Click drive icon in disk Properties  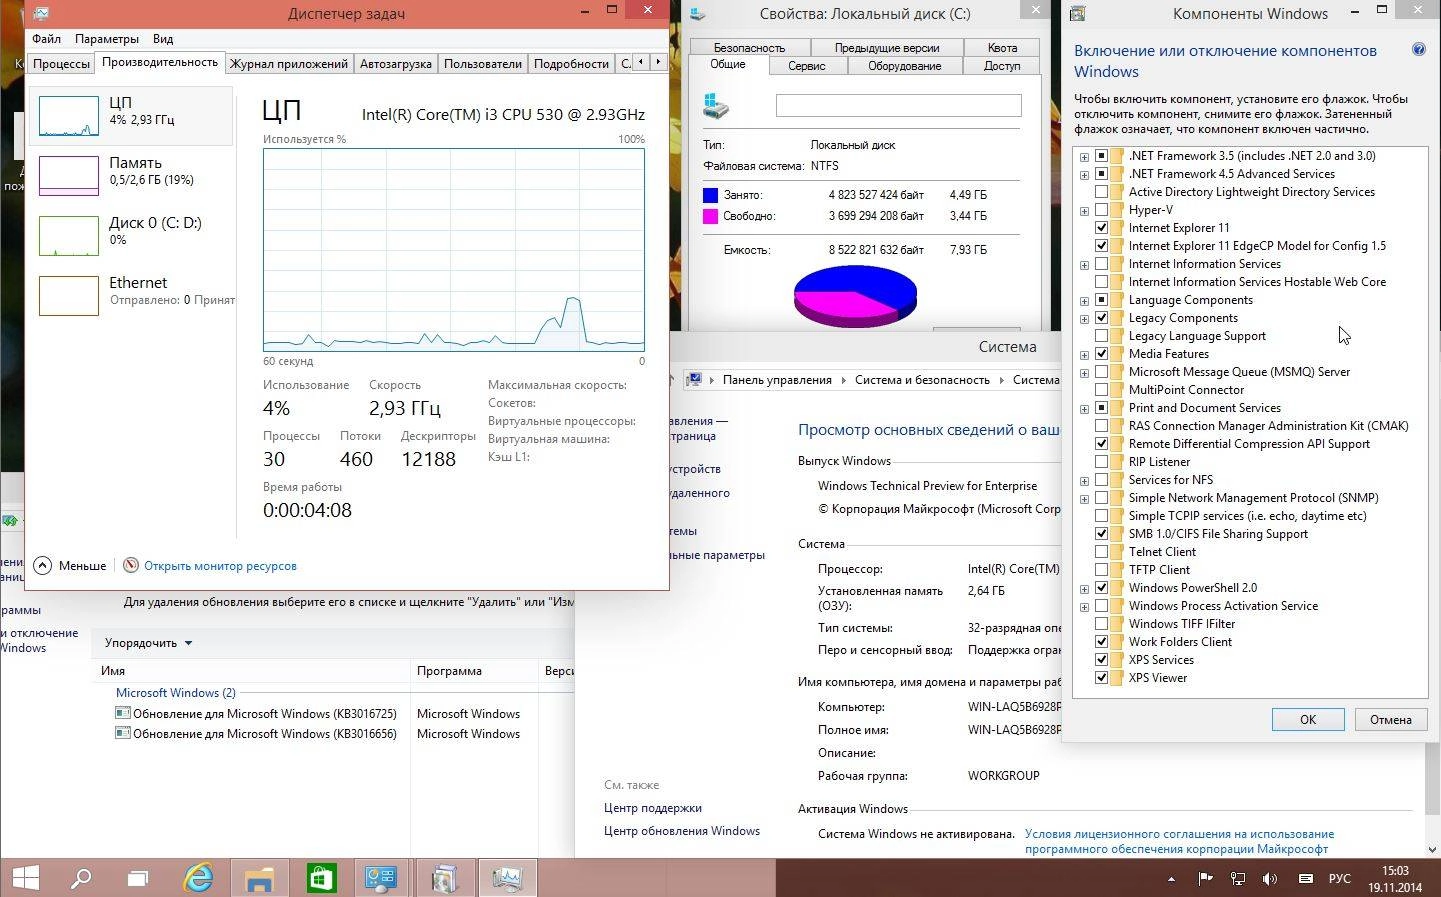(x=716, y=105)
